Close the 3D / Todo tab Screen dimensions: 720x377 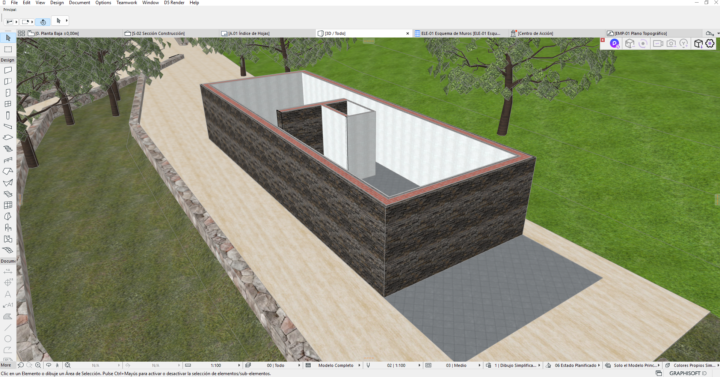pyautogui.click(x=407, y=34)
